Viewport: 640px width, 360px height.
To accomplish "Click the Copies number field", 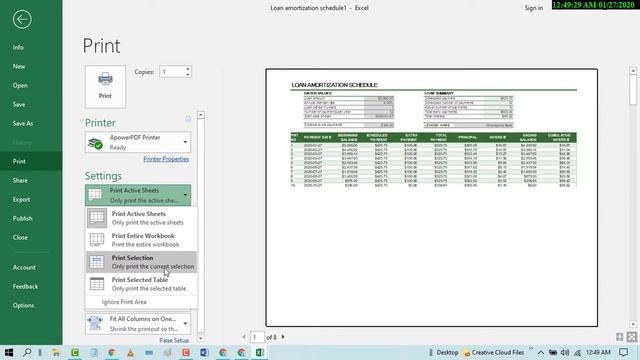I will tap(172, 72).
